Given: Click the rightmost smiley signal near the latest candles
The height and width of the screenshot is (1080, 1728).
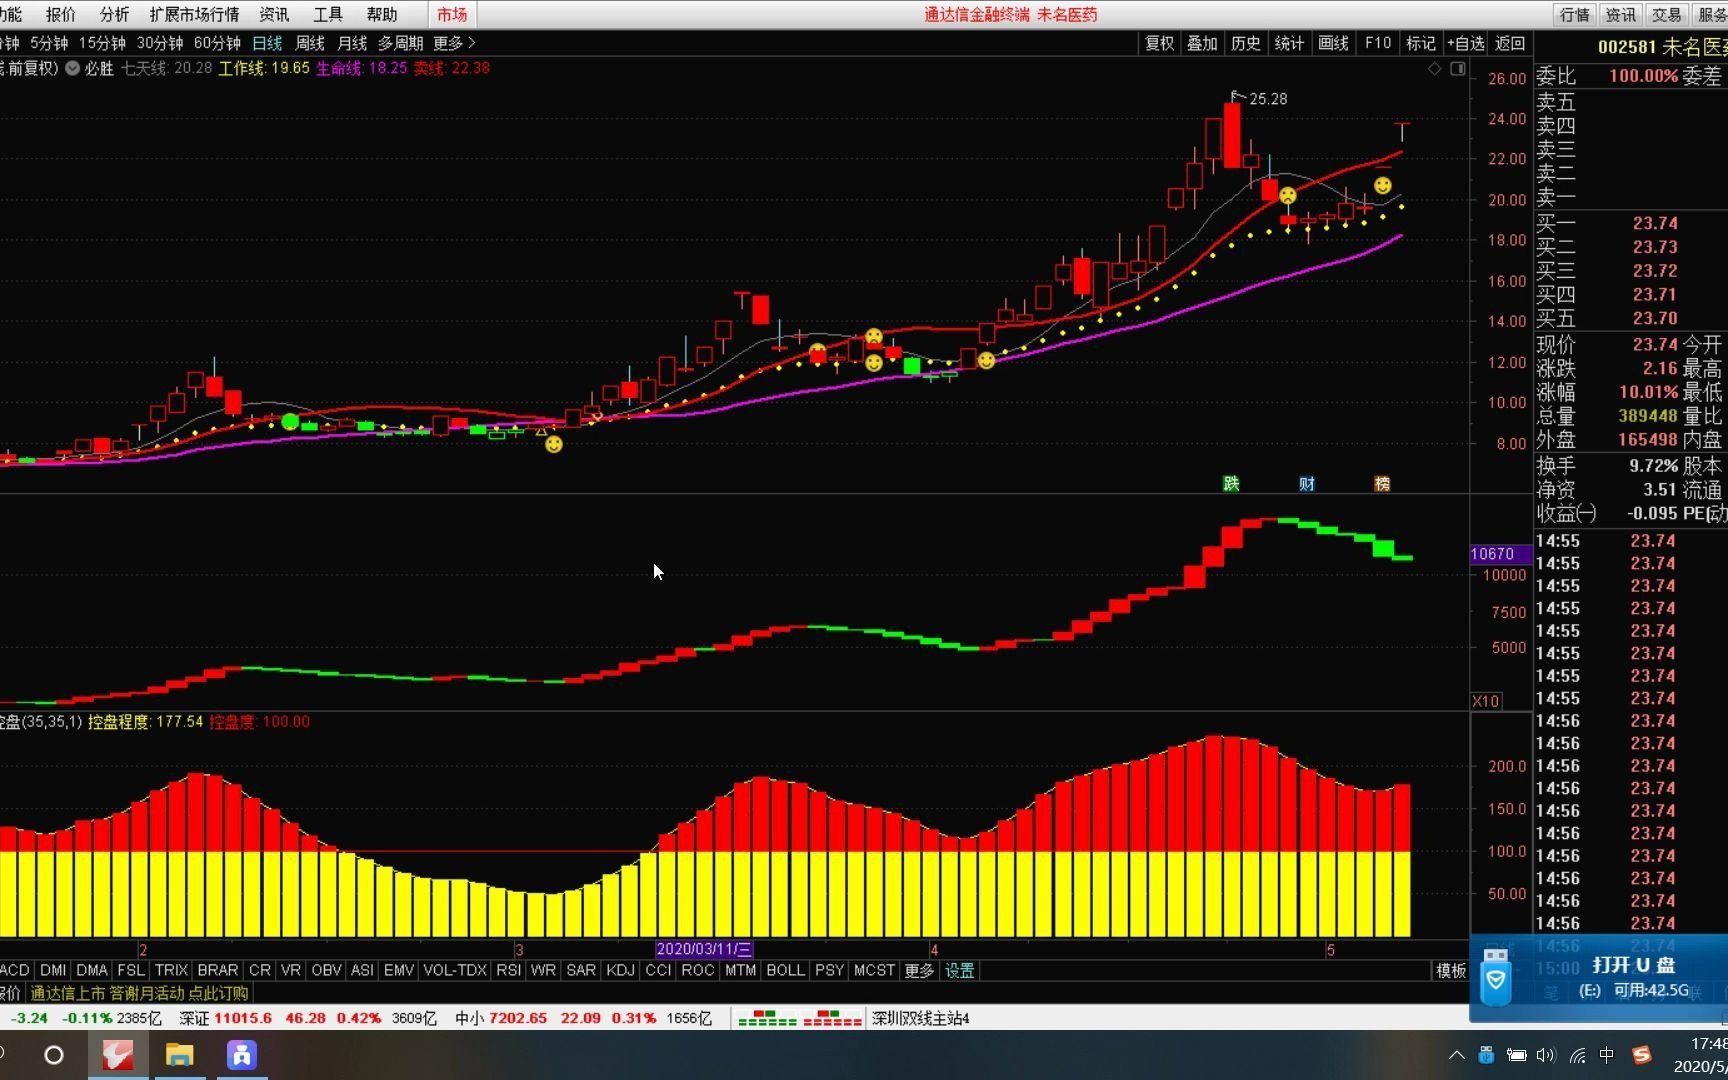Looking at the screenshot, I should (1382, 185).
